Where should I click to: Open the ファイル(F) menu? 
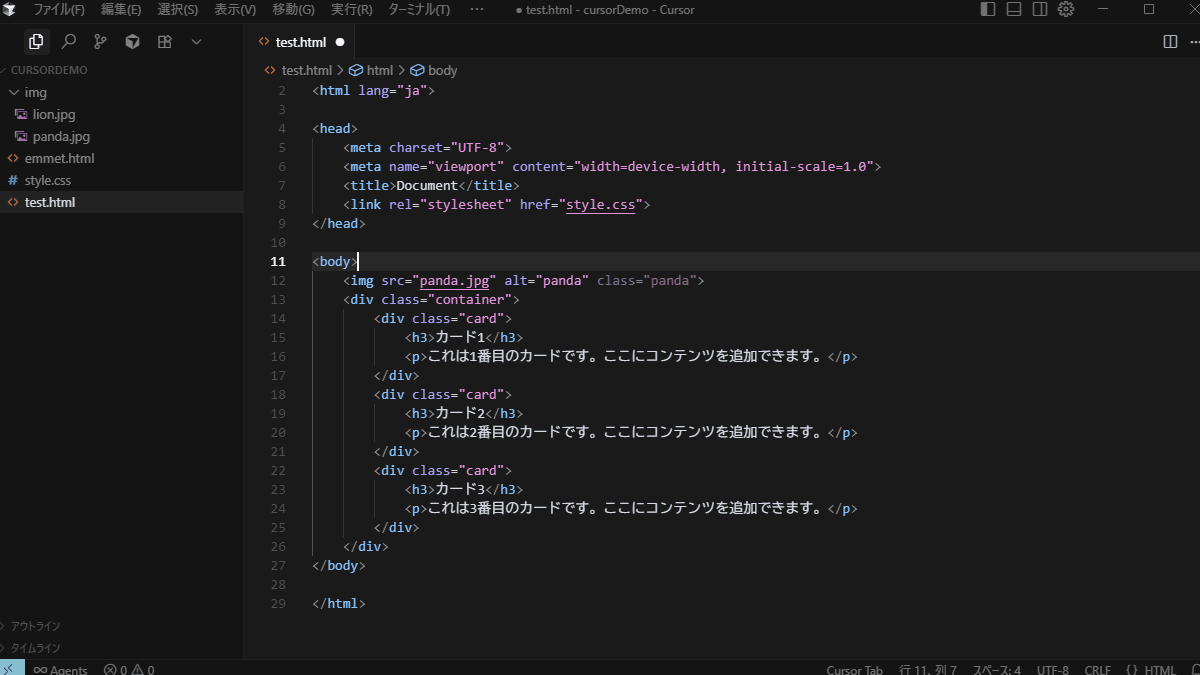[x=59, y=9]
